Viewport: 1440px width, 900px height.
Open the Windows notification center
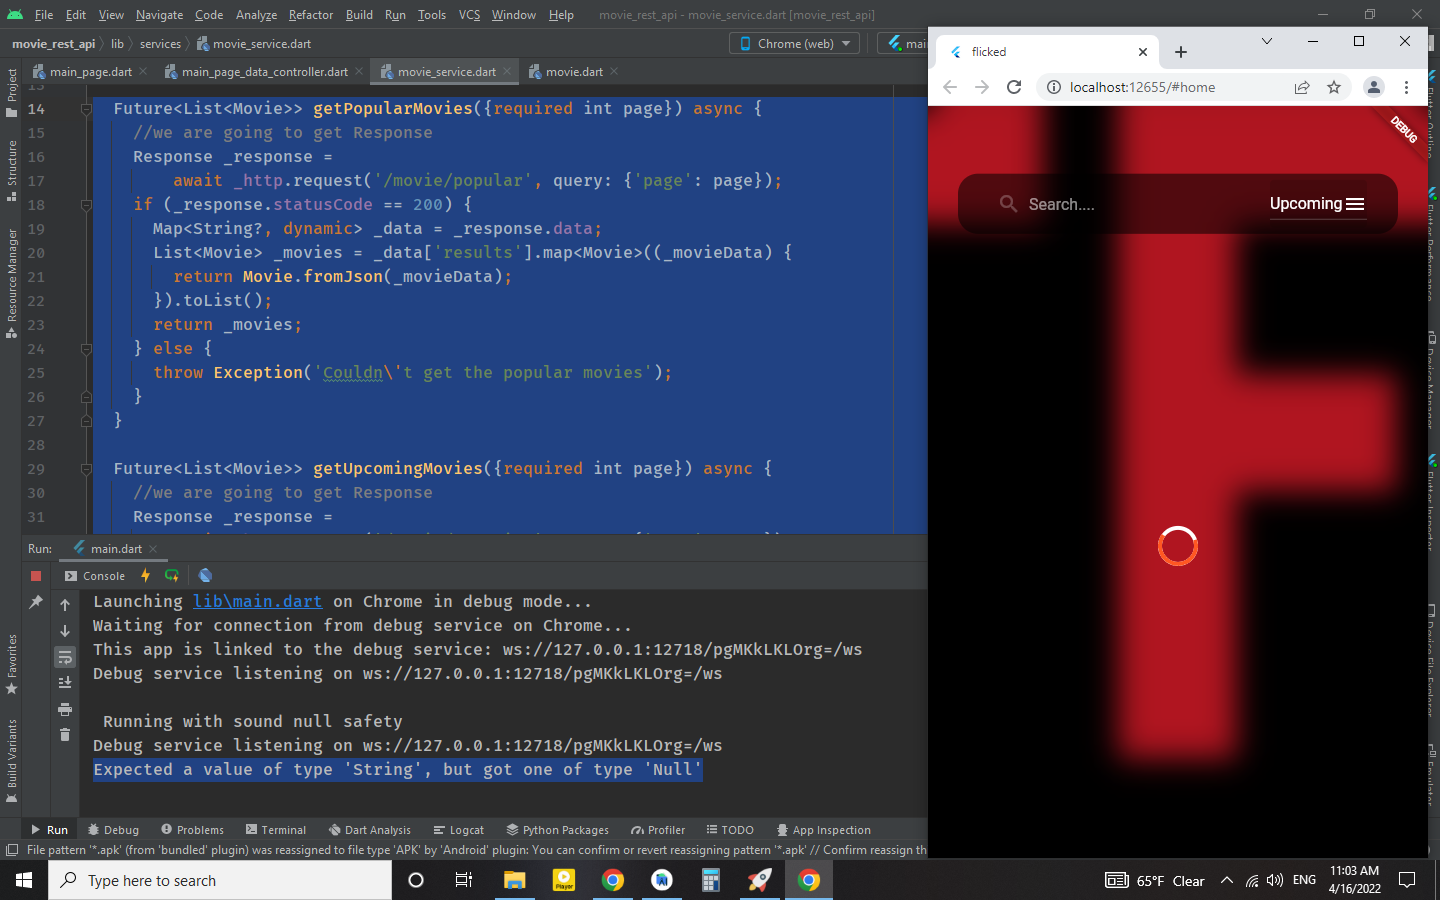pyautogui.click(x=1407, y=880)
